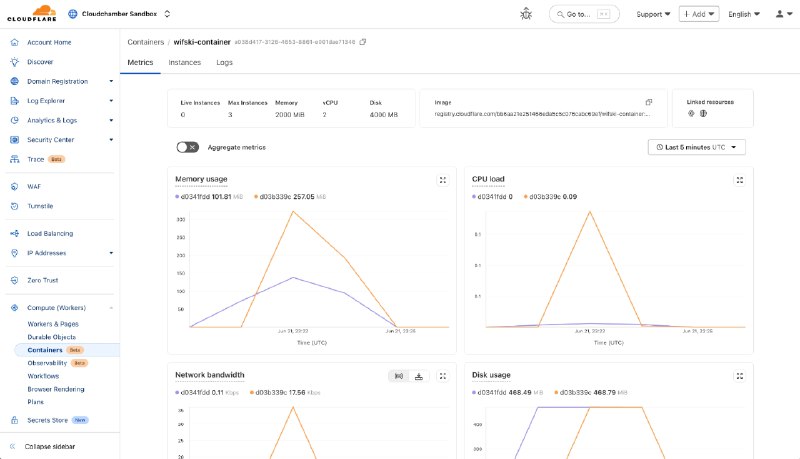Open the user account profile menu
The image size is (800, 459).
coord(784,14)
